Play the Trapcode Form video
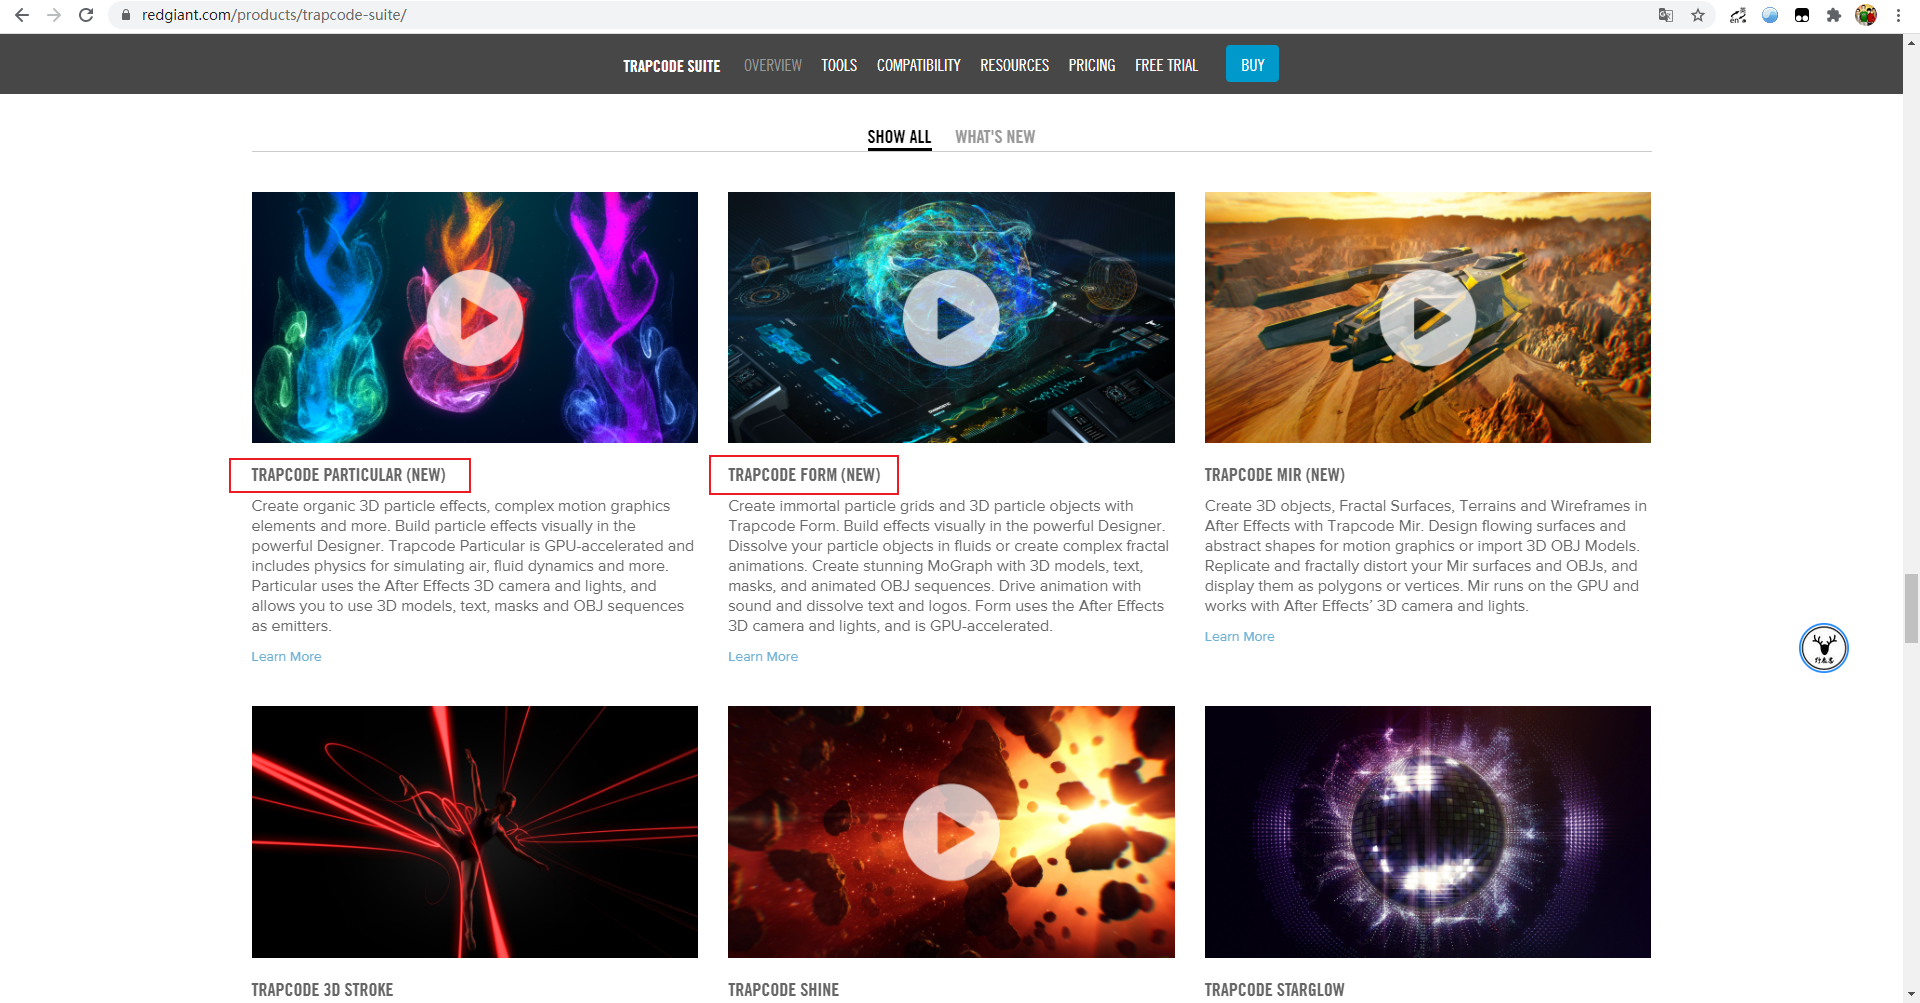The width and height of the screenshot is (1920, 1003). [x=951, y=318]
